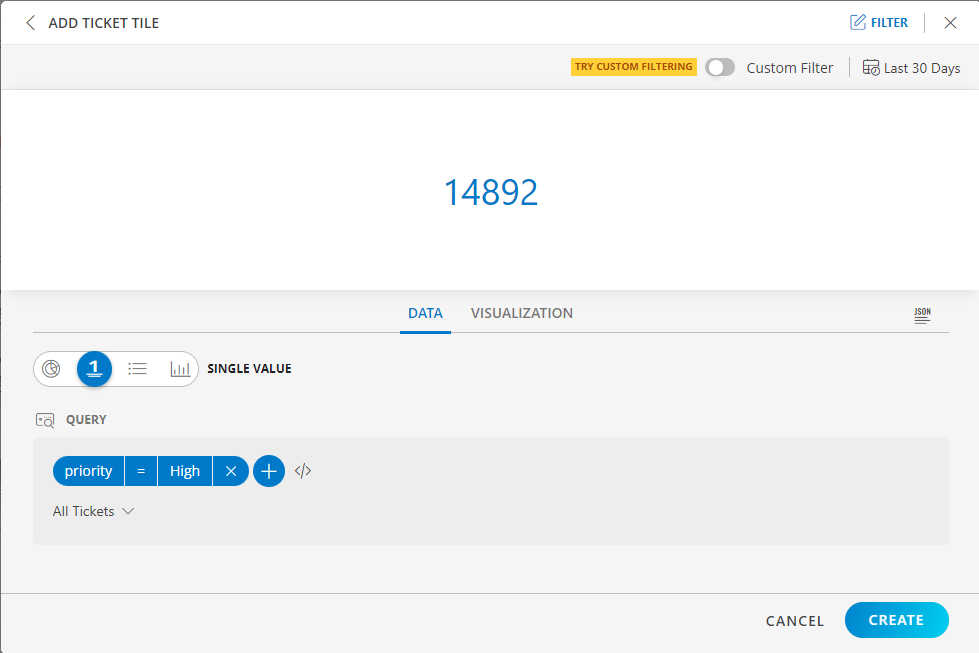This screenshot has height=653, width=979.
Task: Click the query search icon
Action: pos(45,420)
